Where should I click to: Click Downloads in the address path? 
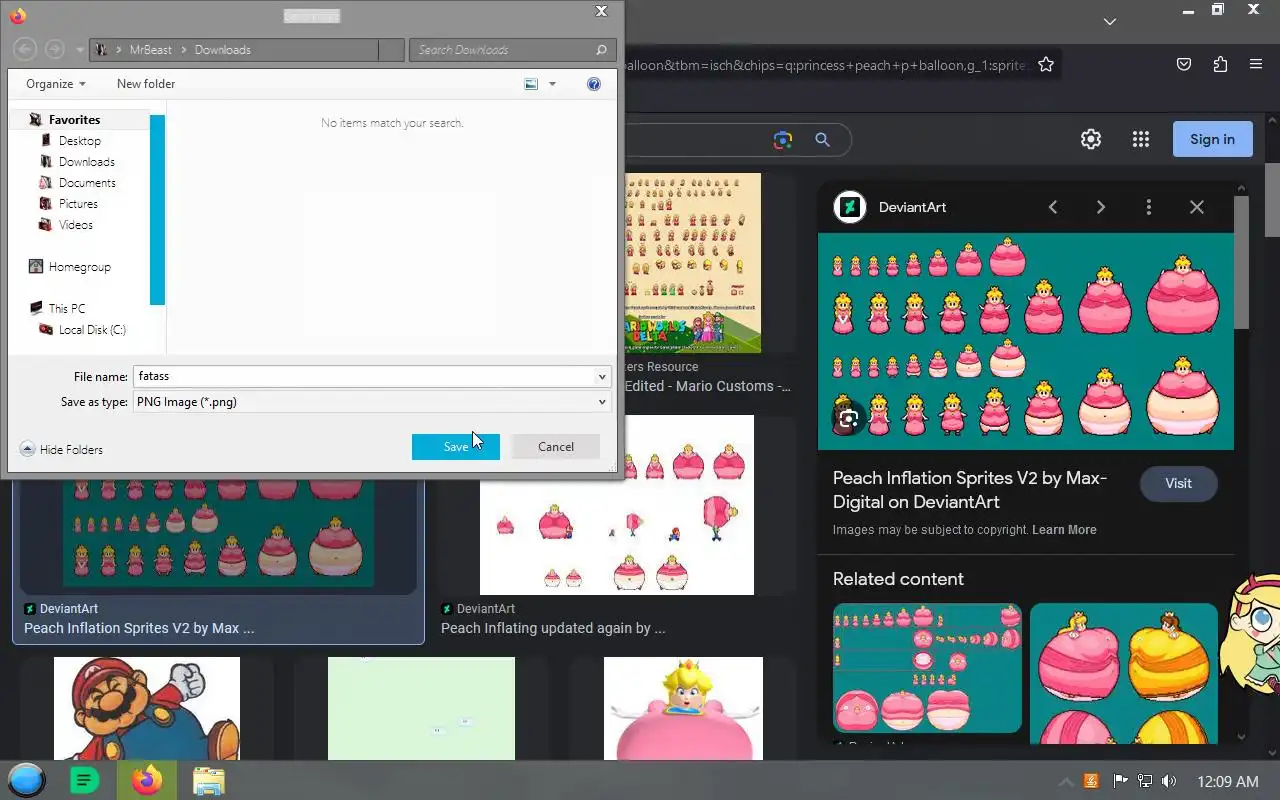(223, 50)
